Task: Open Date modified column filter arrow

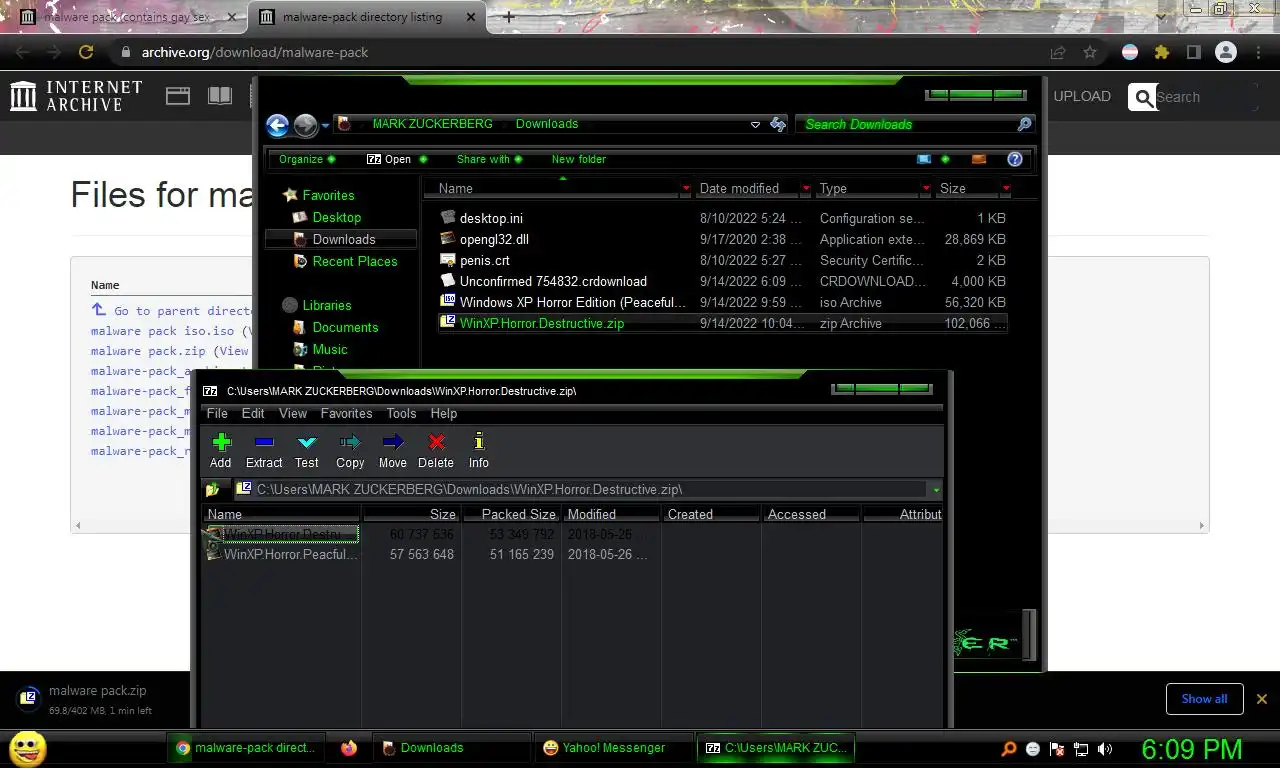Action: pos(806,188)
